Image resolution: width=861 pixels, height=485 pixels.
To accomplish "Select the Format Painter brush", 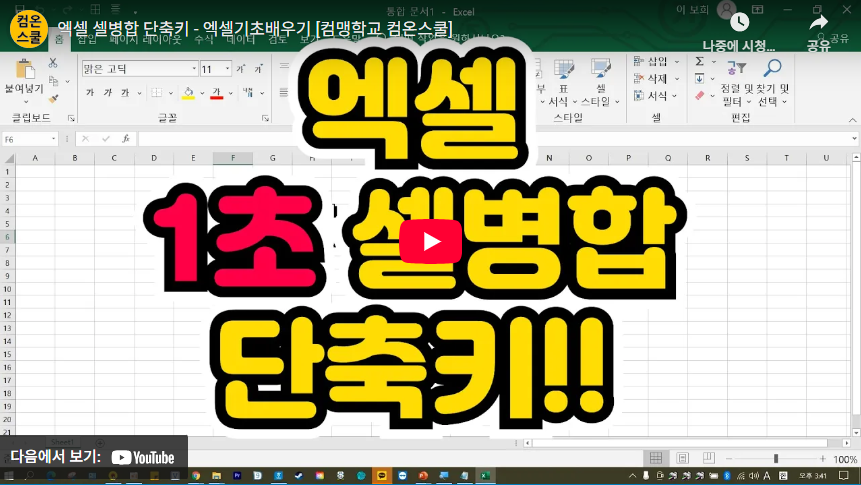I will (54, 98).
